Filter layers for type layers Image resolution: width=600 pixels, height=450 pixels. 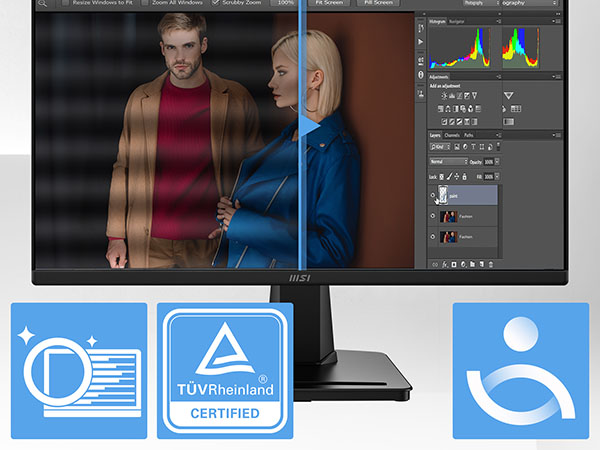(473, 147)
